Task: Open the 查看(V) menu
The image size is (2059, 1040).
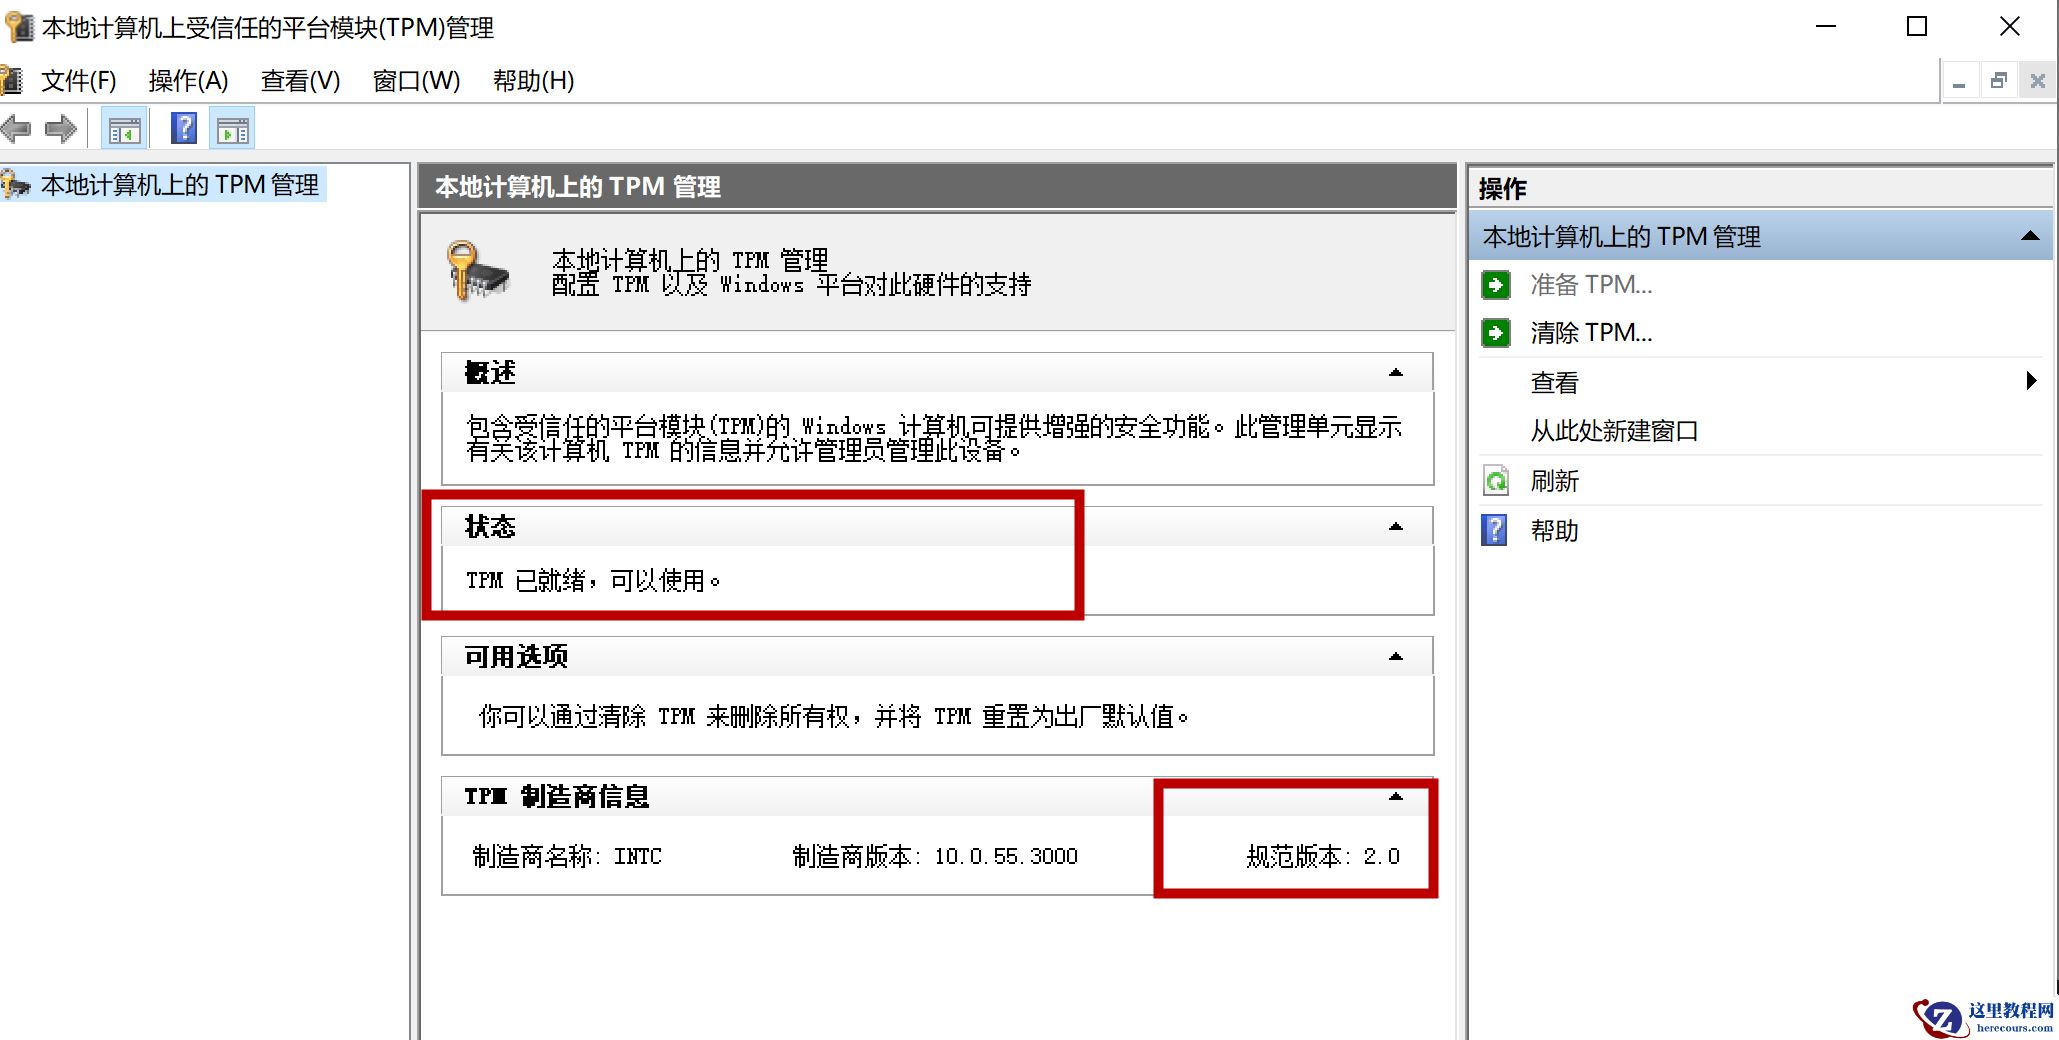Action: 299,80
